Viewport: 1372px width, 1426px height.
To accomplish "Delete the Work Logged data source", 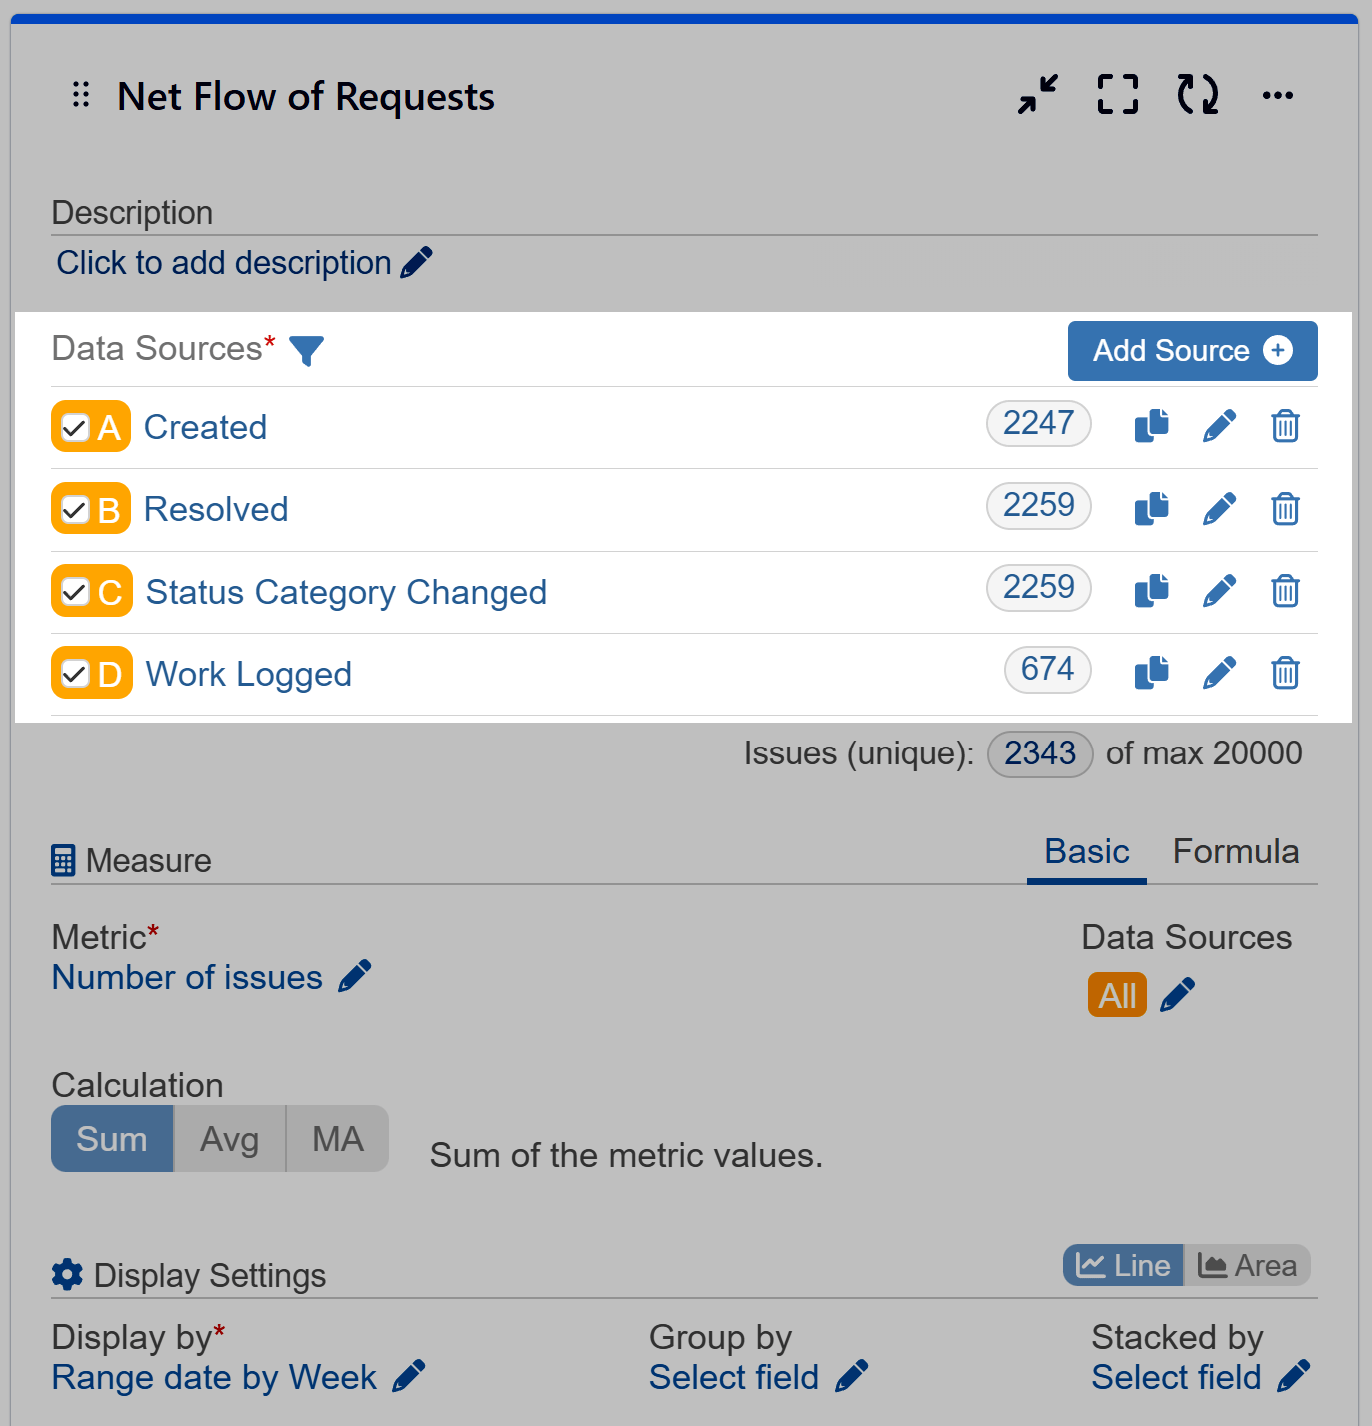I will coord(1285,672).
